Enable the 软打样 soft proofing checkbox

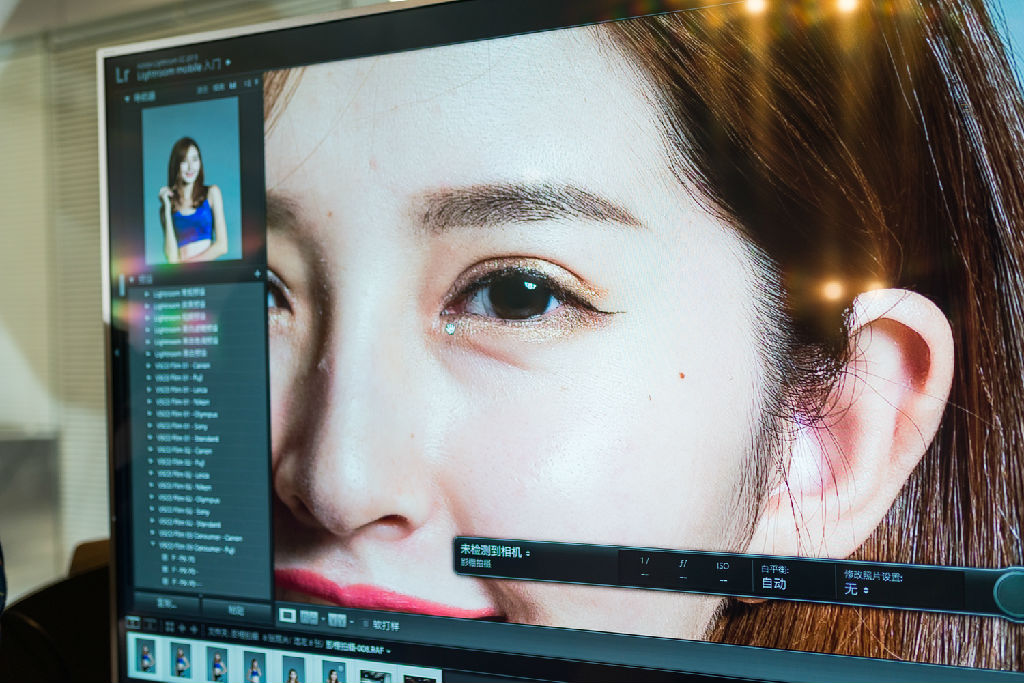click(x=365, y=624)
